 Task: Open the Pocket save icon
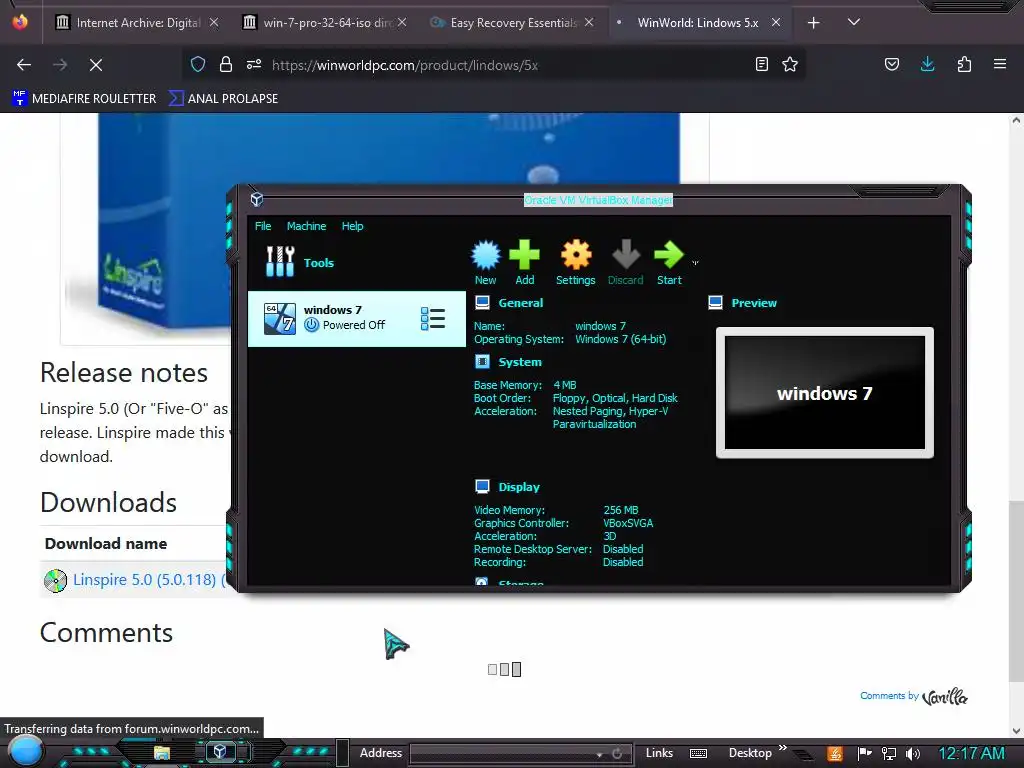coord(891,64)
